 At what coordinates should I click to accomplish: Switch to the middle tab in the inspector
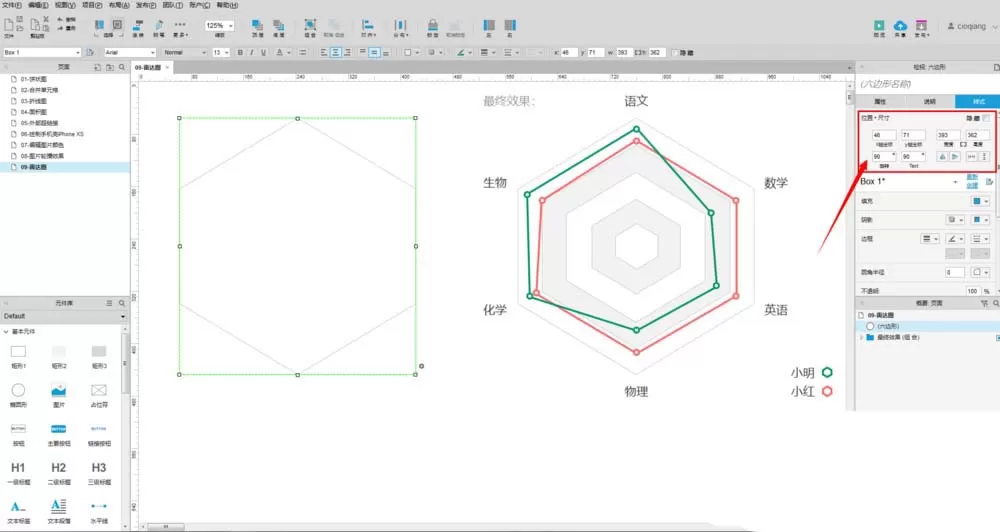pyautogui.click(x=930, y=101)
